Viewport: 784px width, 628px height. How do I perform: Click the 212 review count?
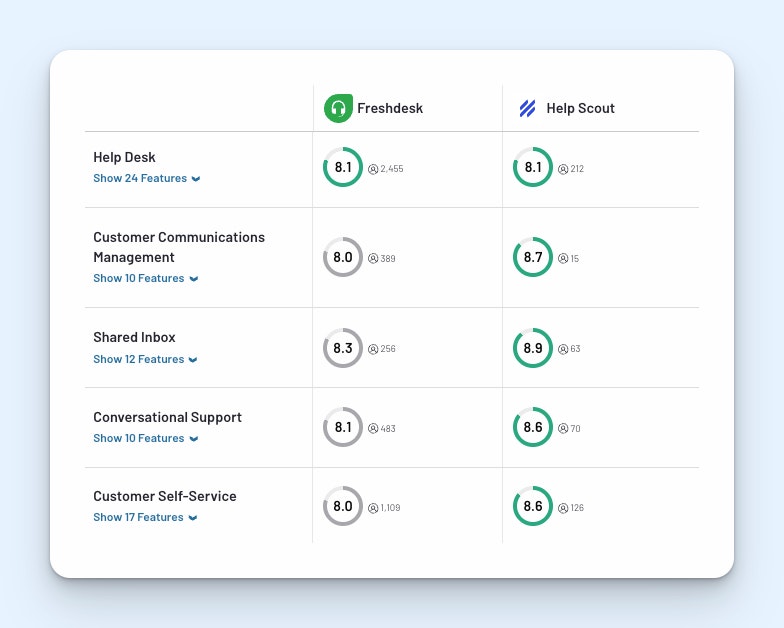coord(577,169)
